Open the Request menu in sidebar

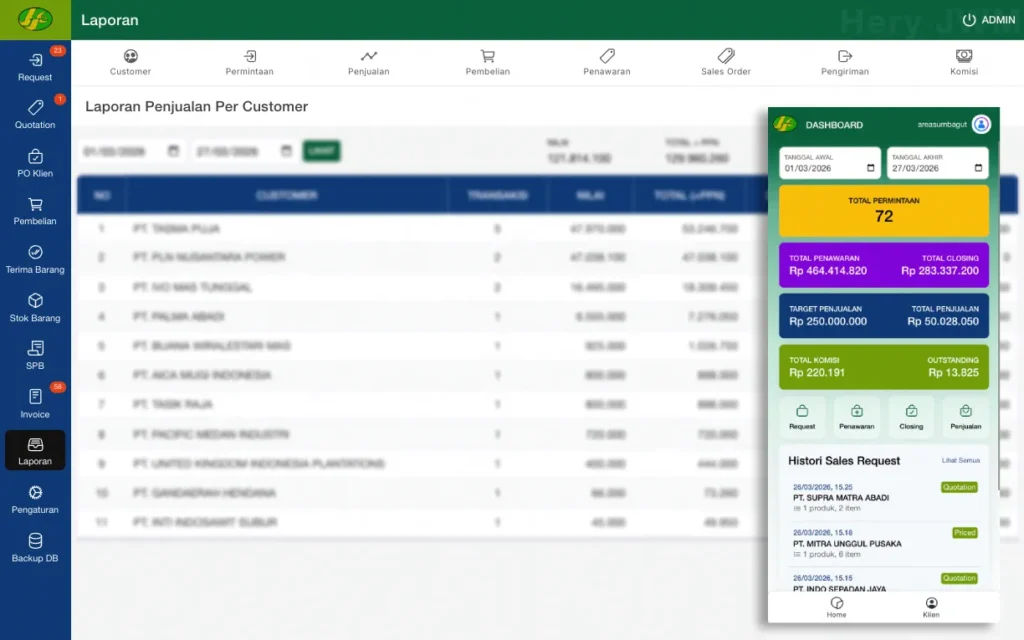(35, 66)
